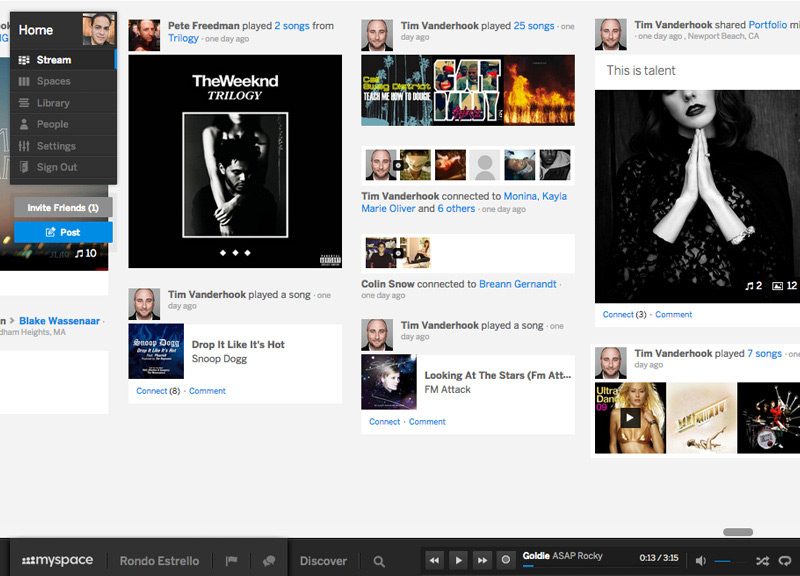Open notifications via the flag icon

tap(232, 561)
